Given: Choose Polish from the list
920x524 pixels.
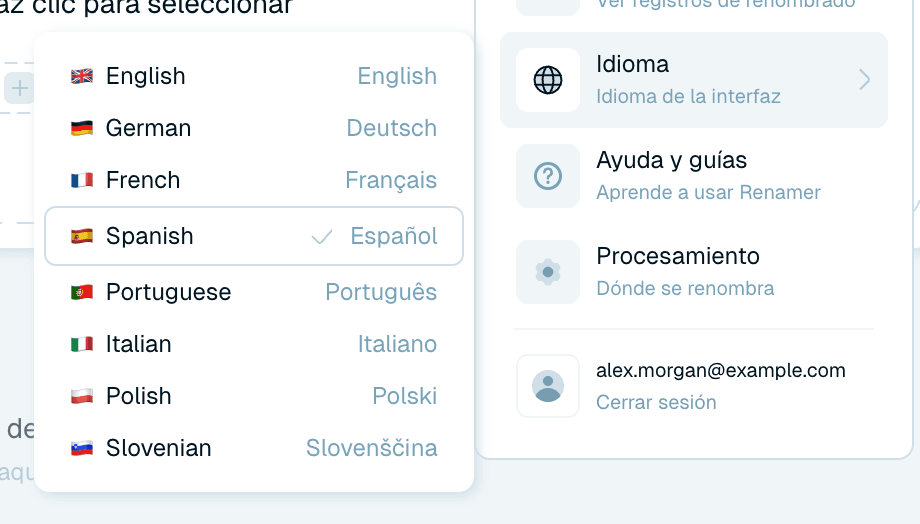Looking at the screenshot, I should click(x=254, y=396).
